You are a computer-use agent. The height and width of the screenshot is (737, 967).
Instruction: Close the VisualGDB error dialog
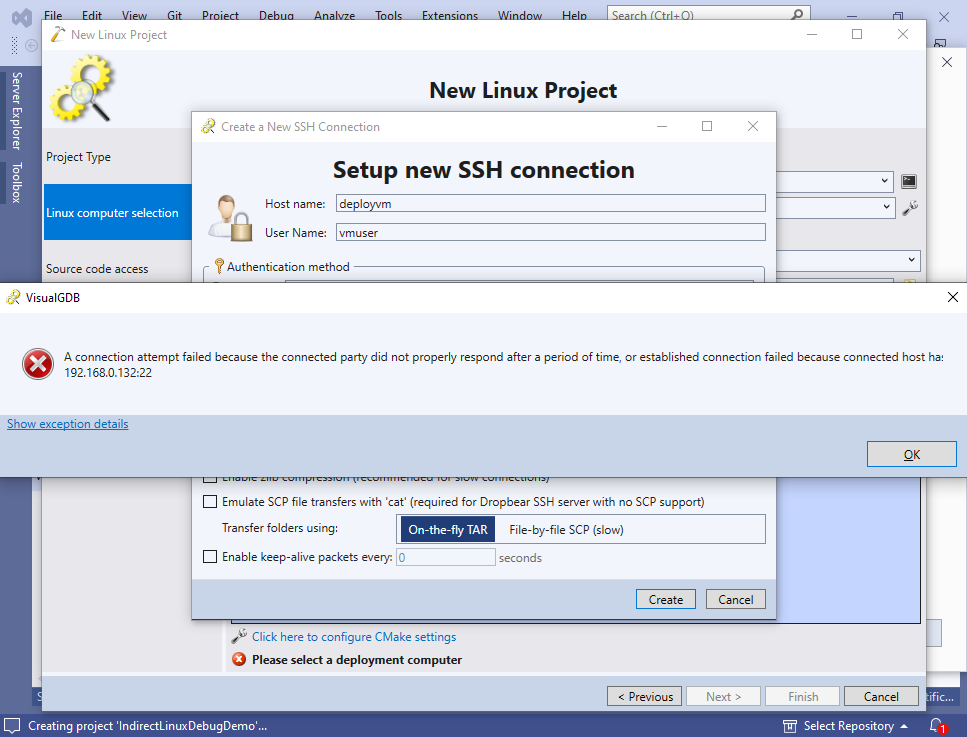pos(952,297)
